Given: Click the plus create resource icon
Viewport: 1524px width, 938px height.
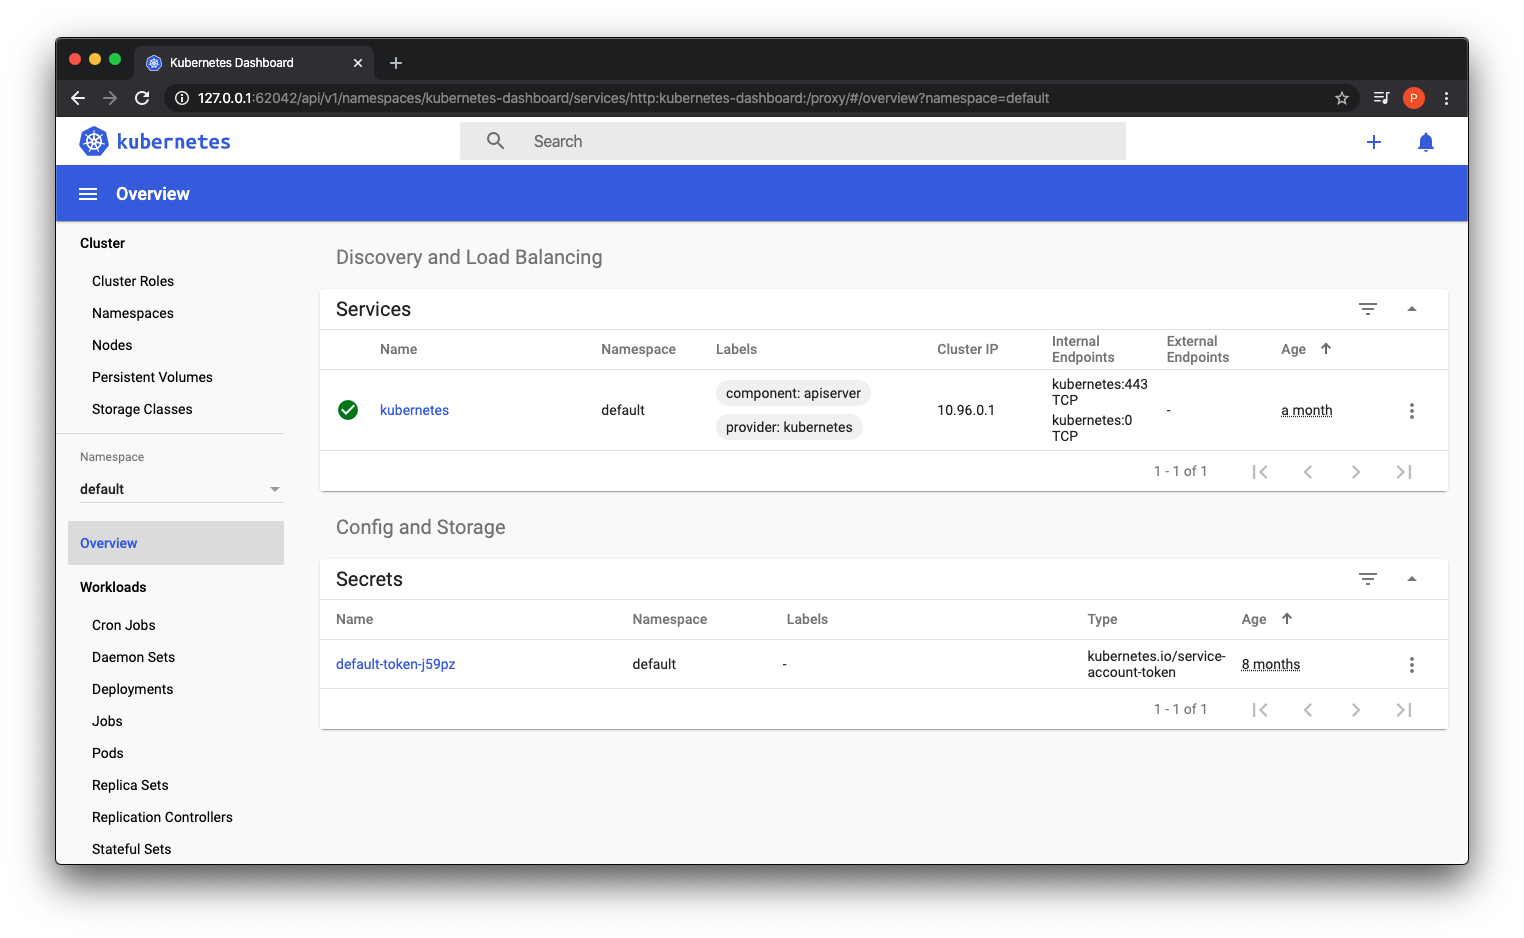Looking at the screenshot, I should pos(1374,142).
